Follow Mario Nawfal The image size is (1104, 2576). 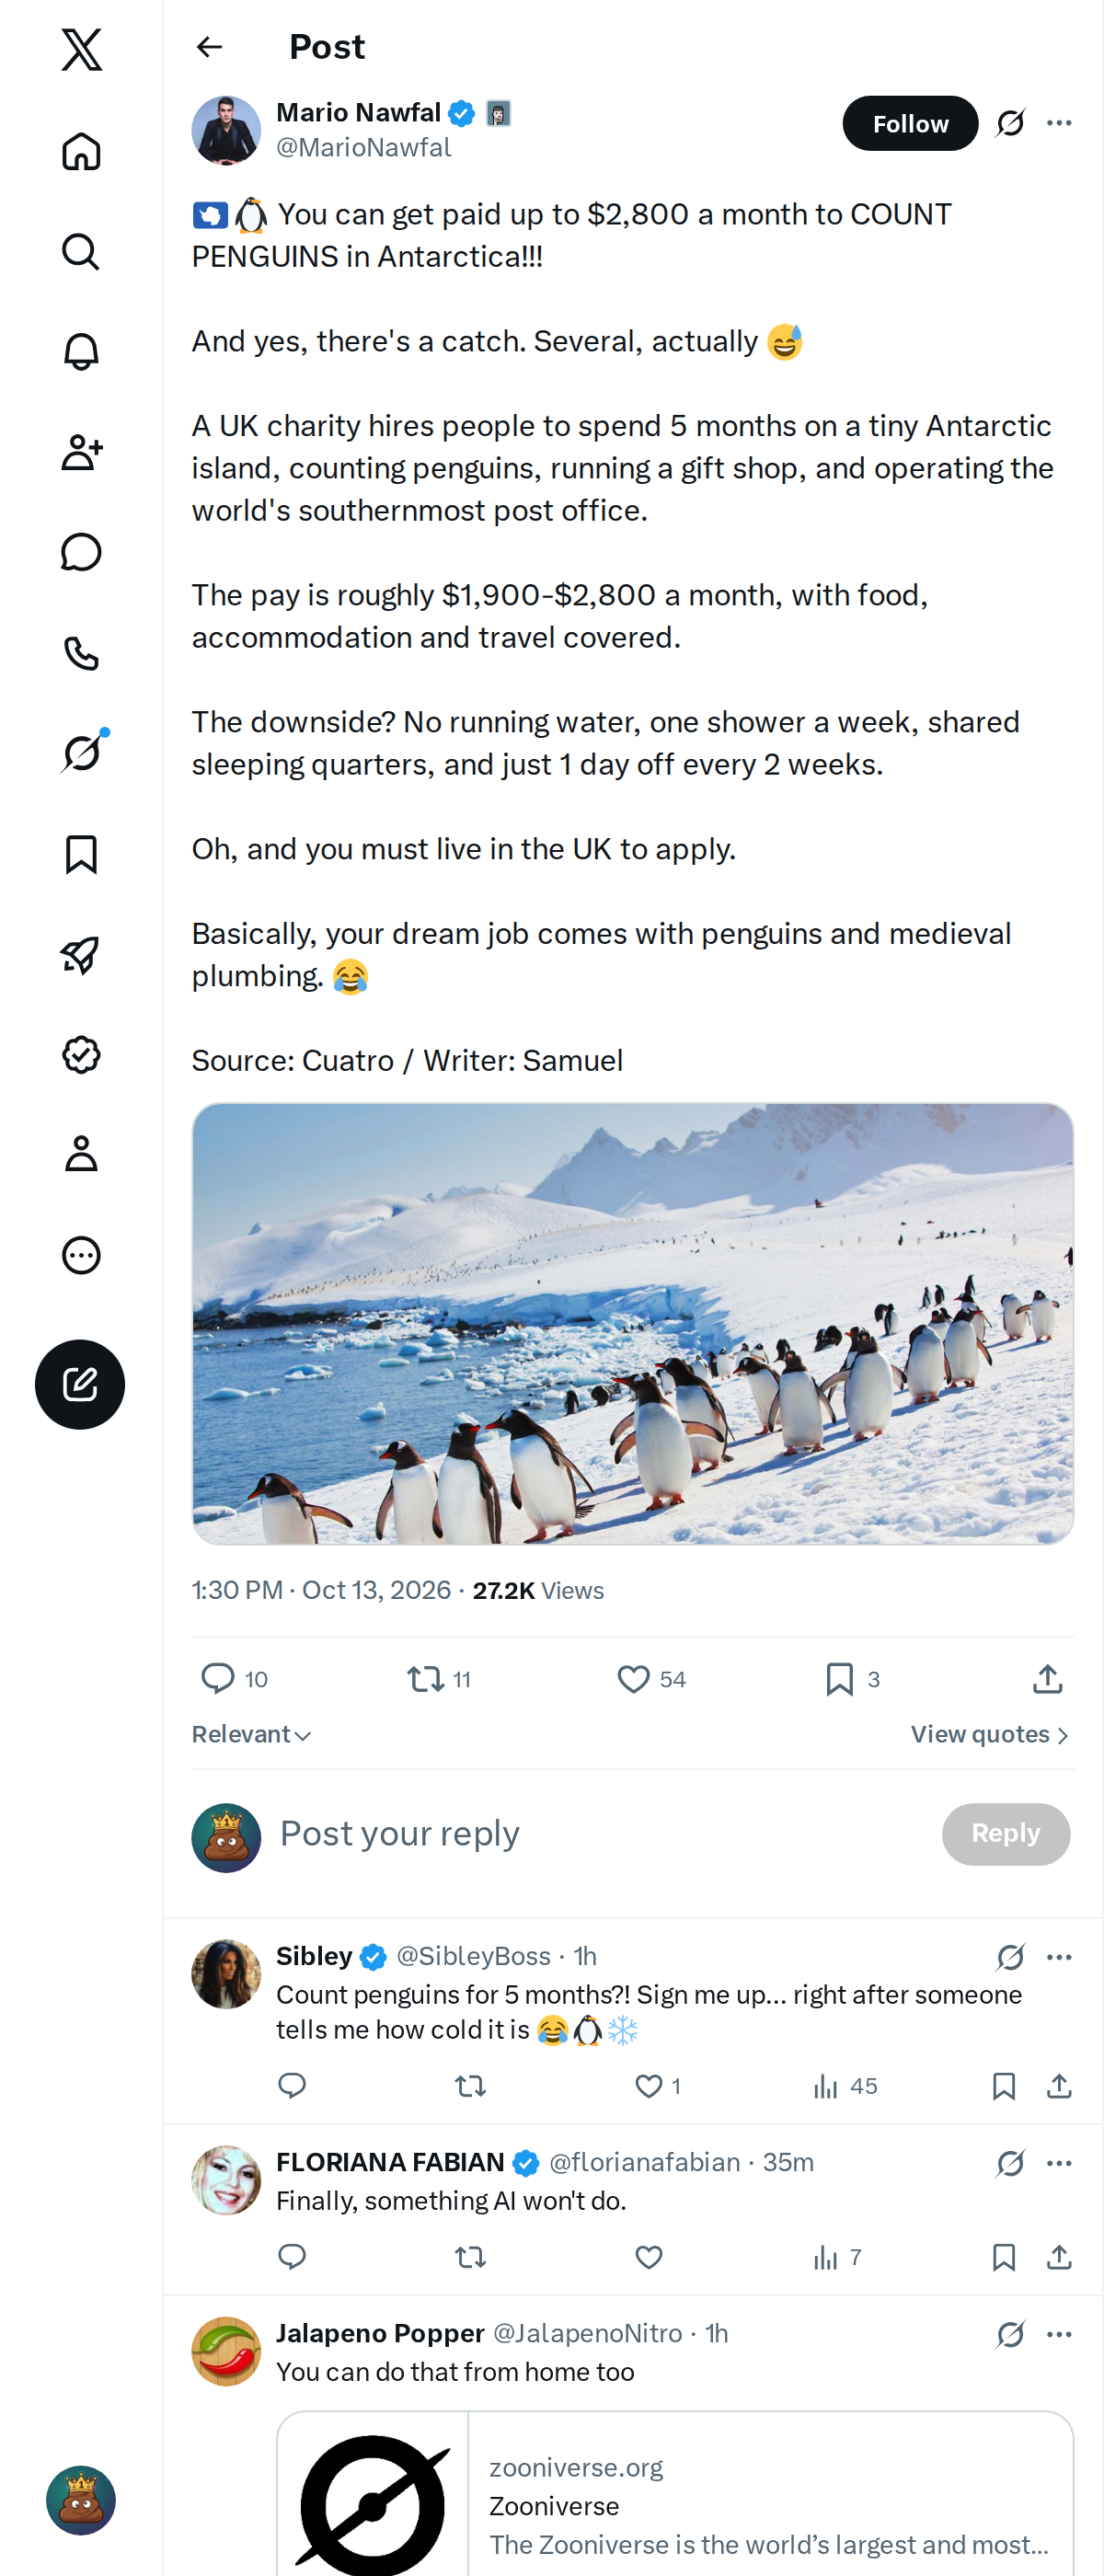[x=910, y=123]
